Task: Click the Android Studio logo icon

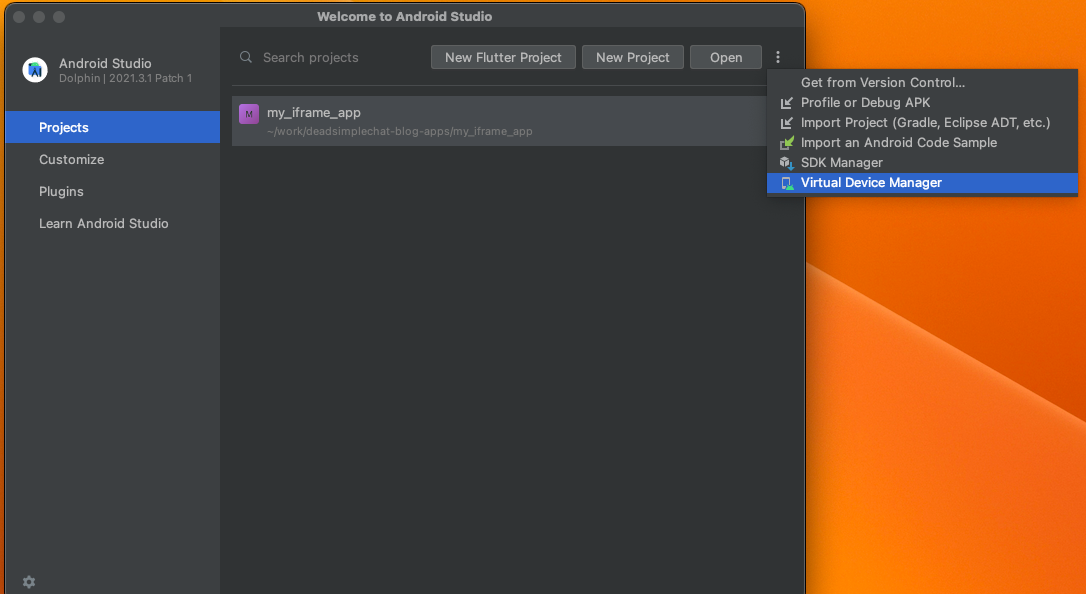Action: click(35, 70)
